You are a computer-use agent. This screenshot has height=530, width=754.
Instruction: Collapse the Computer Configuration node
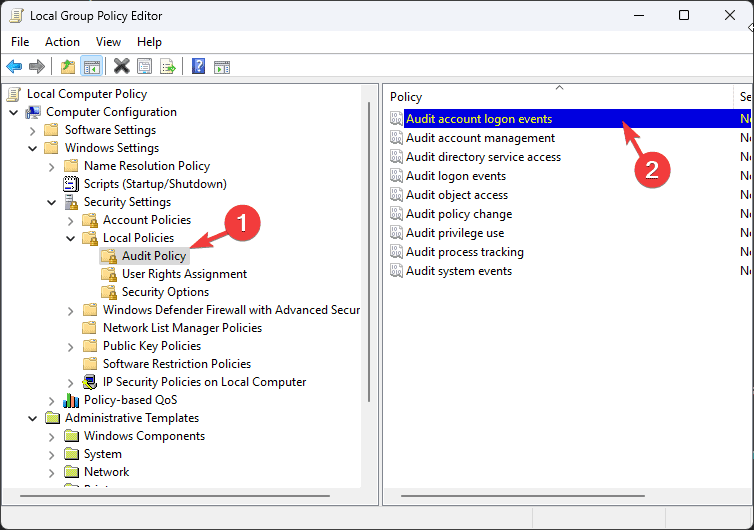click(13, 113)
